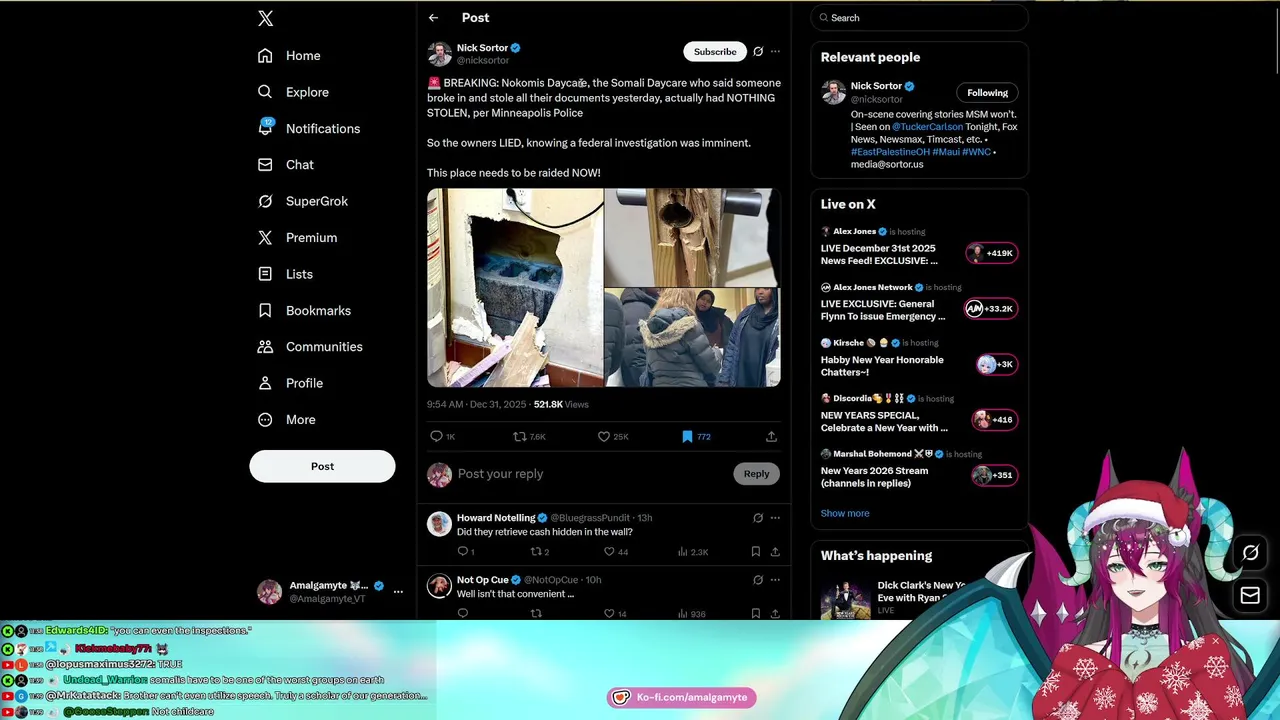The height and width of the screenshot is (720, 1280).
Task: Click the Post button in sidebar
Action: click(322, 466)
